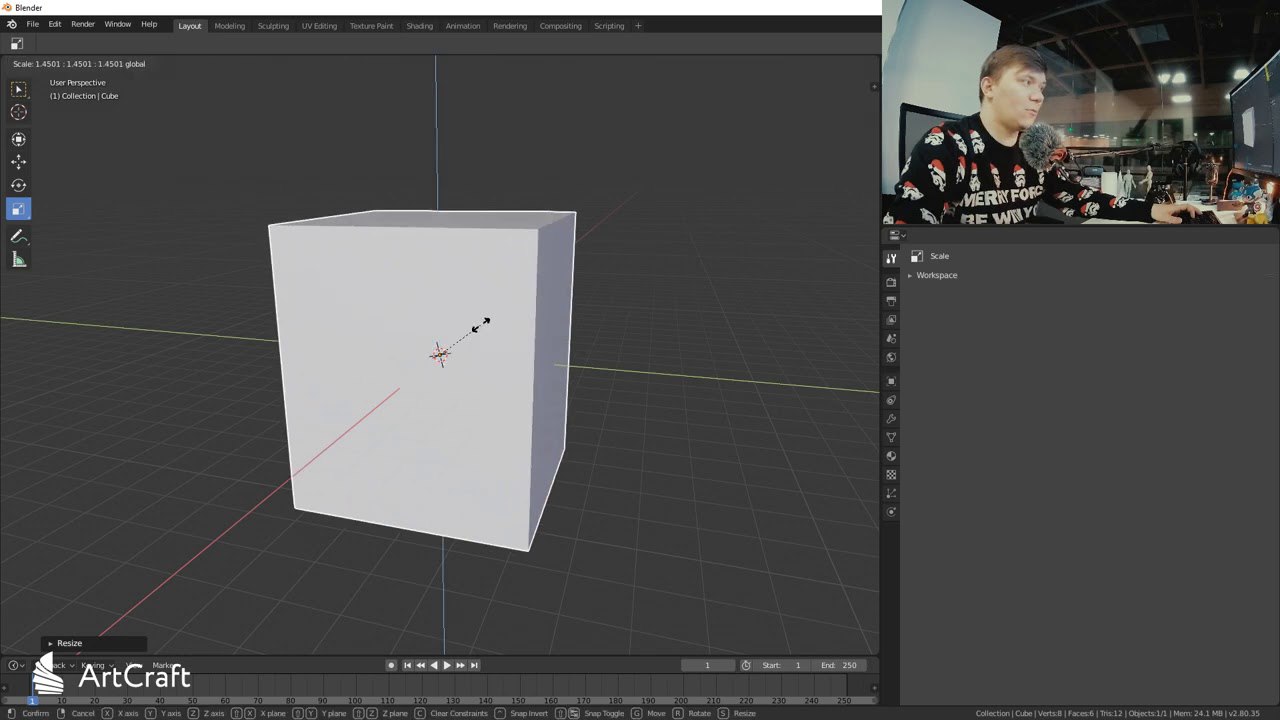Image resolution: width=1280 pixels, height=720 pixels.
Task: Open the Material properties tab
Action: [x=891, y=456]
